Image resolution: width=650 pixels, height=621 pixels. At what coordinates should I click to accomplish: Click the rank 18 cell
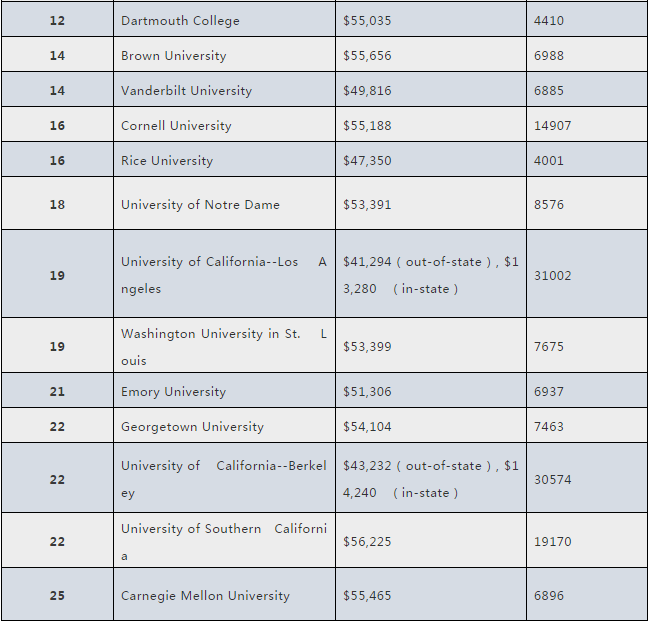57,205
